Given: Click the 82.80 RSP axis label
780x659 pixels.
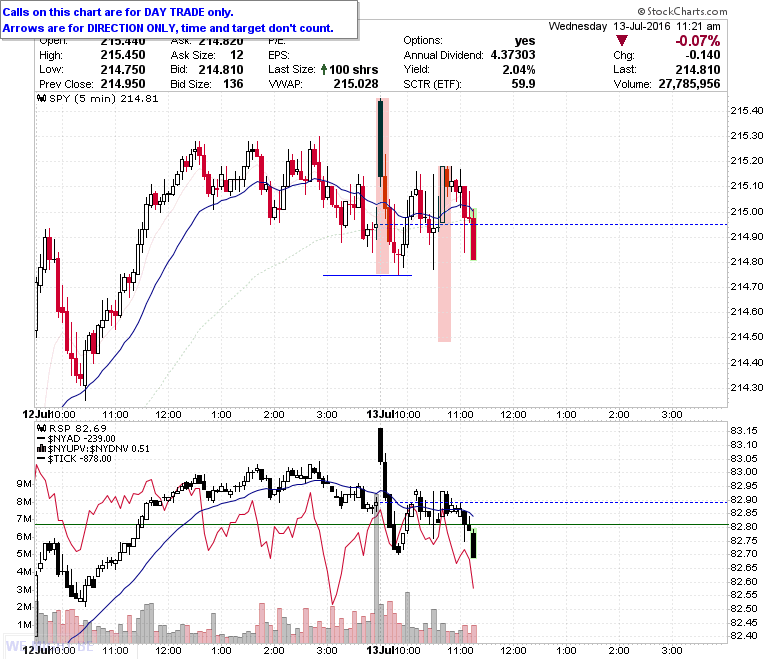Looking at the screenshot, I should coord(744,527).
